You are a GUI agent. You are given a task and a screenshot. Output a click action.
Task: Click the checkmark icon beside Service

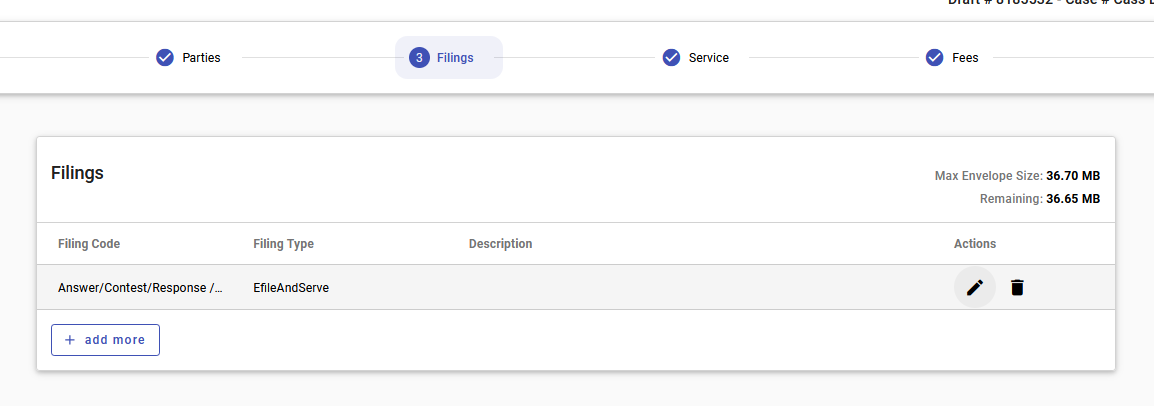click(x=672, y=58)
